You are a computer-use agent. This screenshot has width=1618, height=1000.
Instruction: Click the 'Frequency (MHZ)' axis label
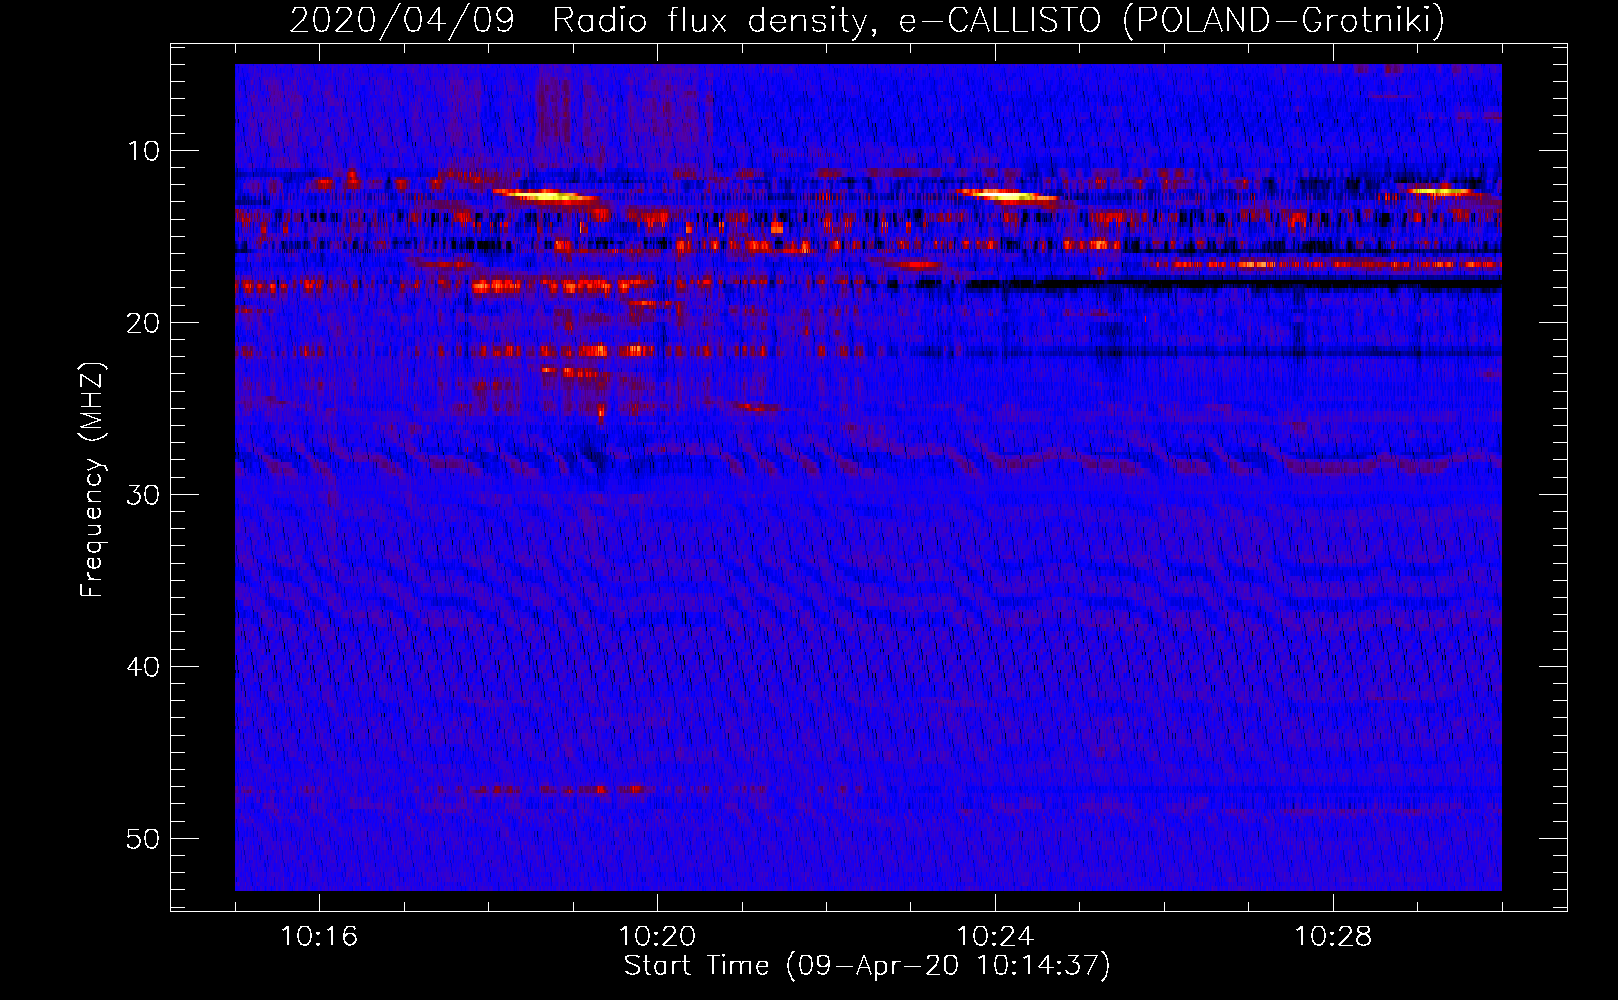[x=92, y=480]
